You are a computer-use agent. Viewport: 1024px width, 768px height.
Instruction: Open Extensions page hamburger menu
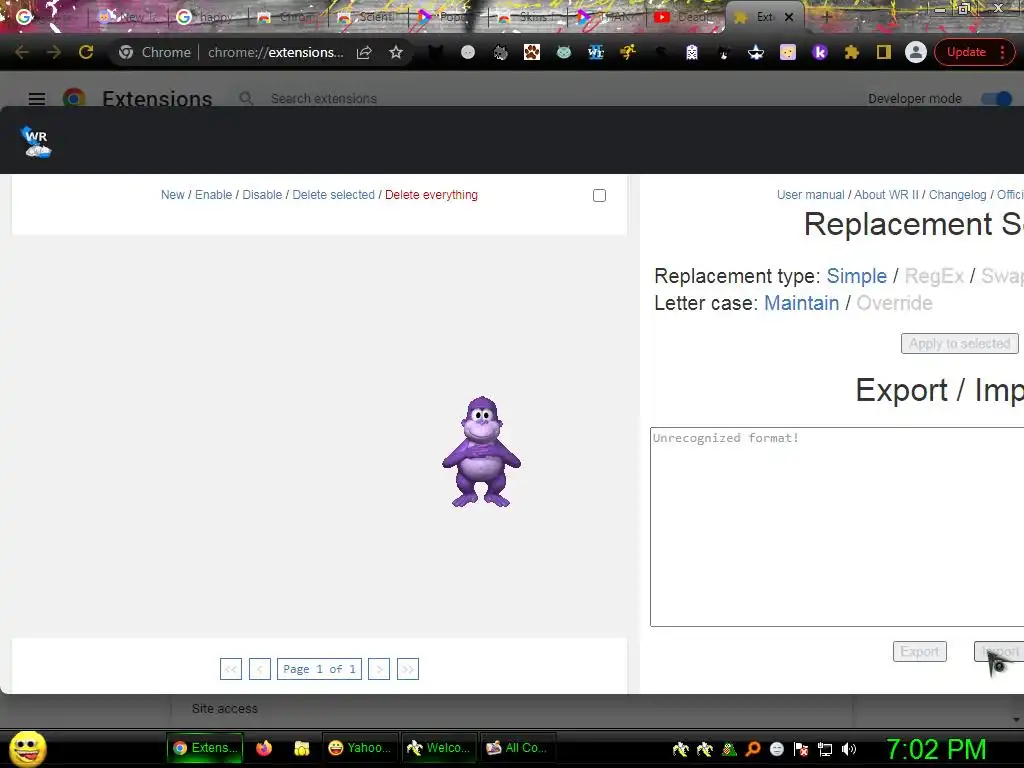click(x=37, y=99)
